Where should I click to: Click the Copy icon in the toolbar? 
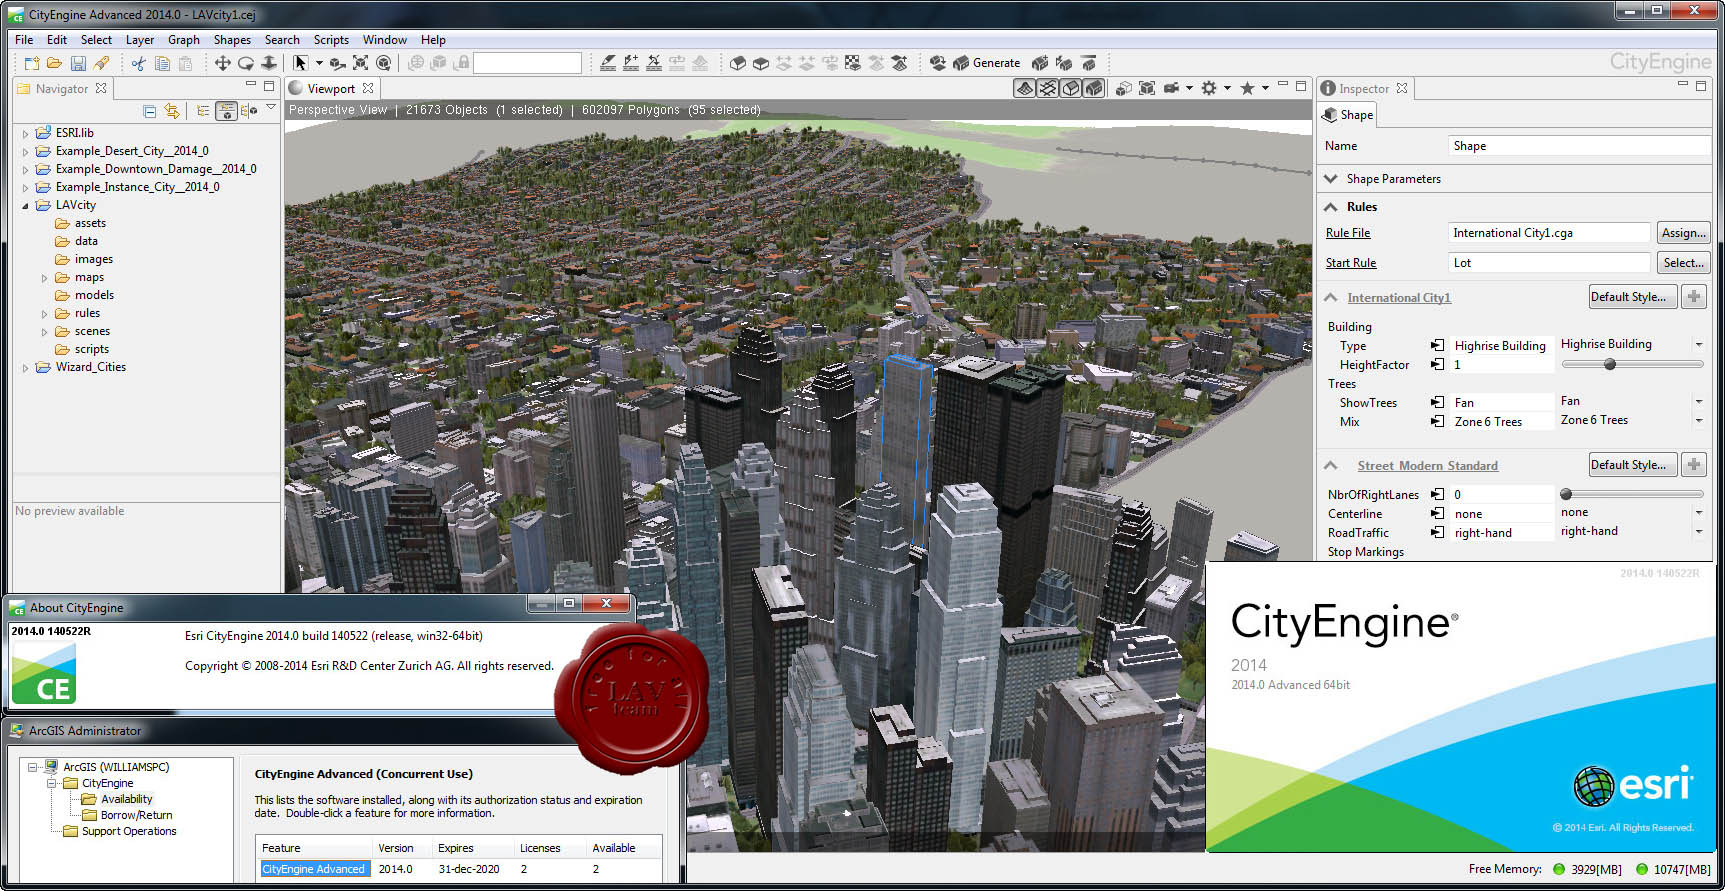[x=162, y=63]
